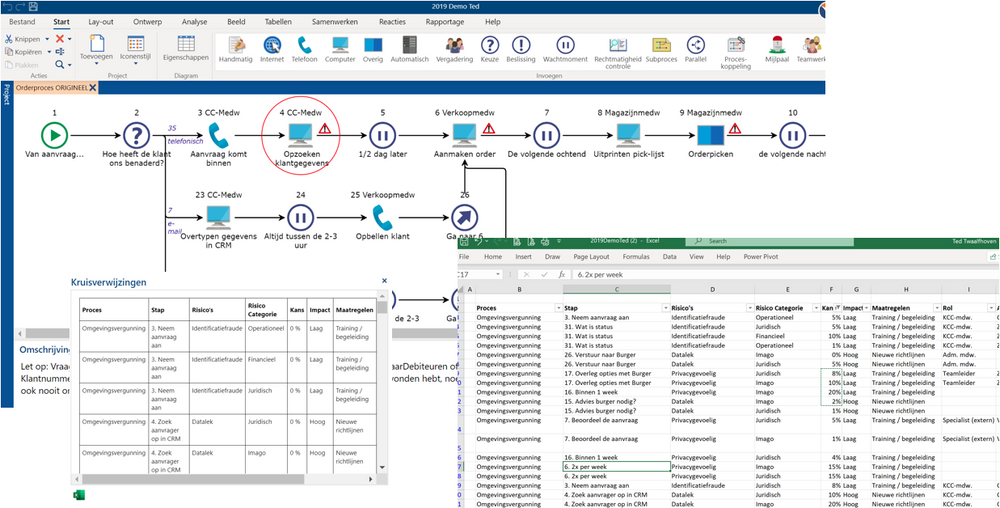Click the Excel formula bar text
This screenshot has height=508, width=1000.
pos(600,275)
